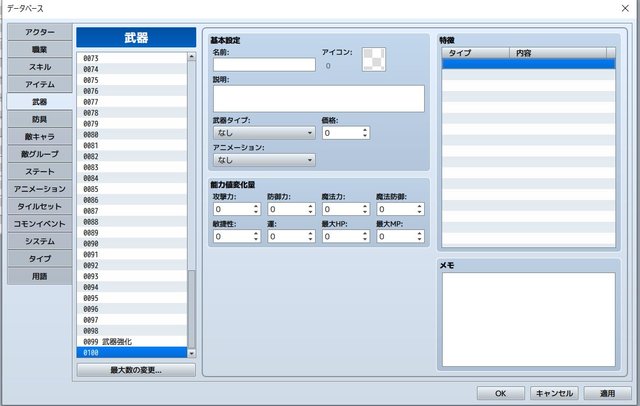Select weapon entry 0100
Screen dimensions: 640x406
[x=132, y=353]
